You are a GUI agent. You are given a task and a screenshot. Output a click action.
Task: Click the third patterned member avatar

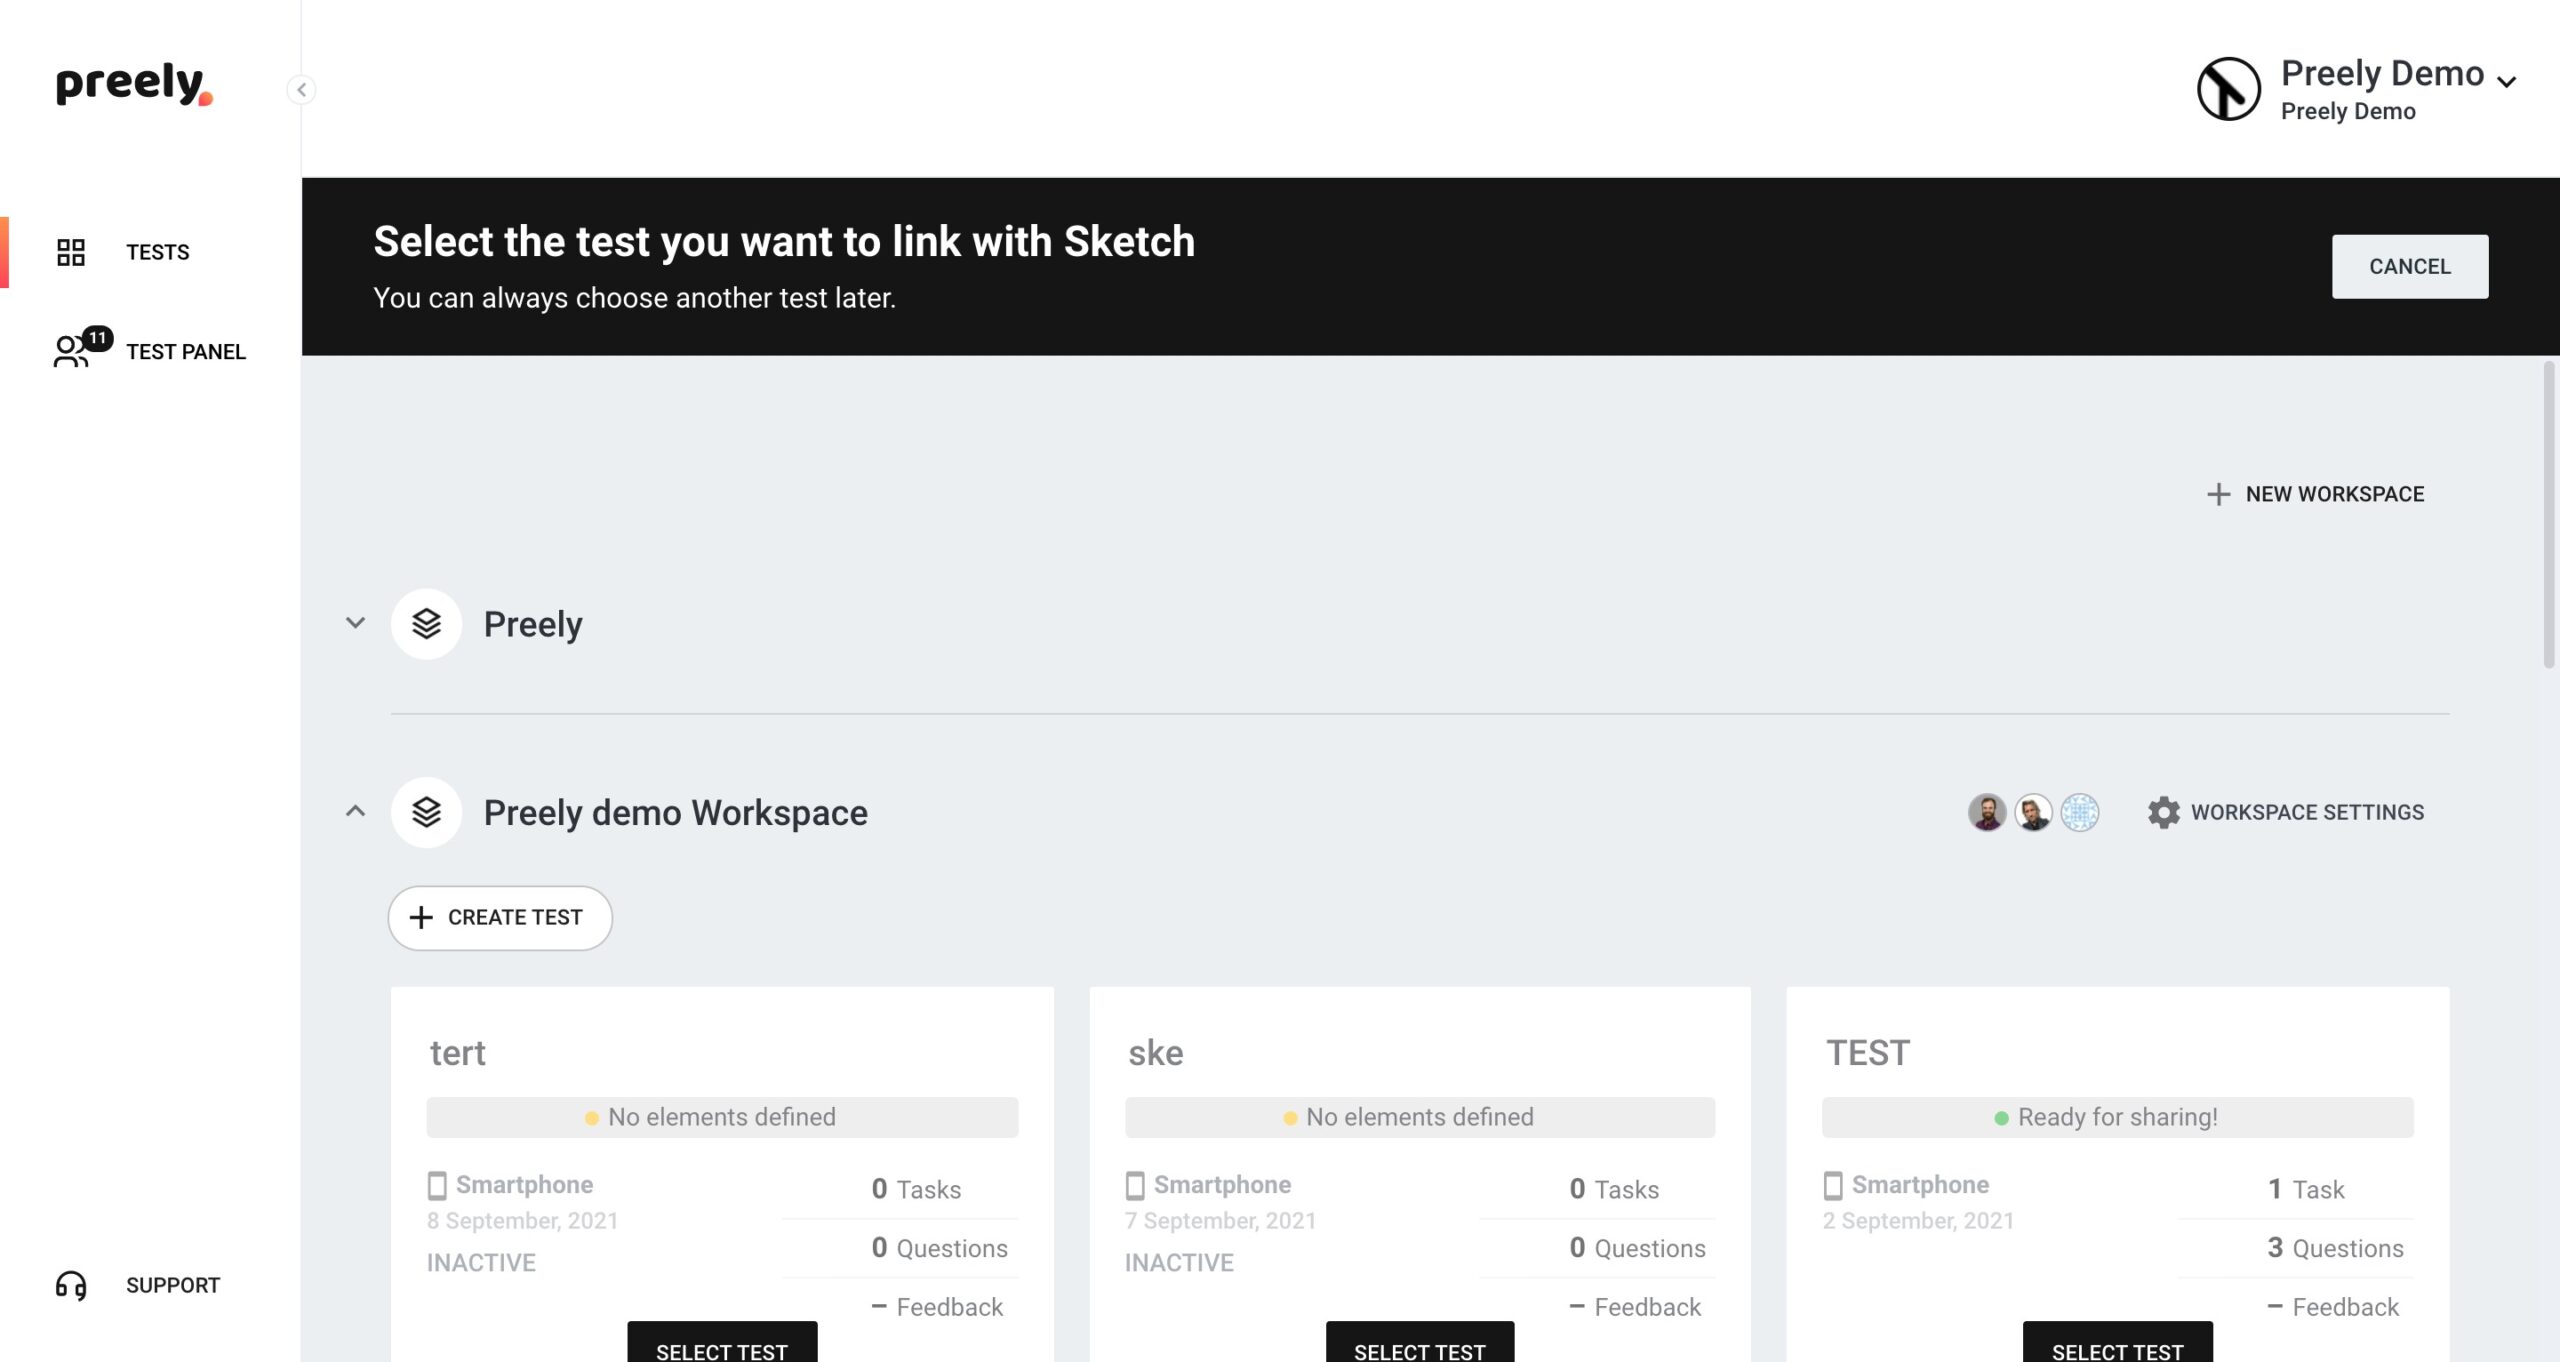[x=2079, y=812]
